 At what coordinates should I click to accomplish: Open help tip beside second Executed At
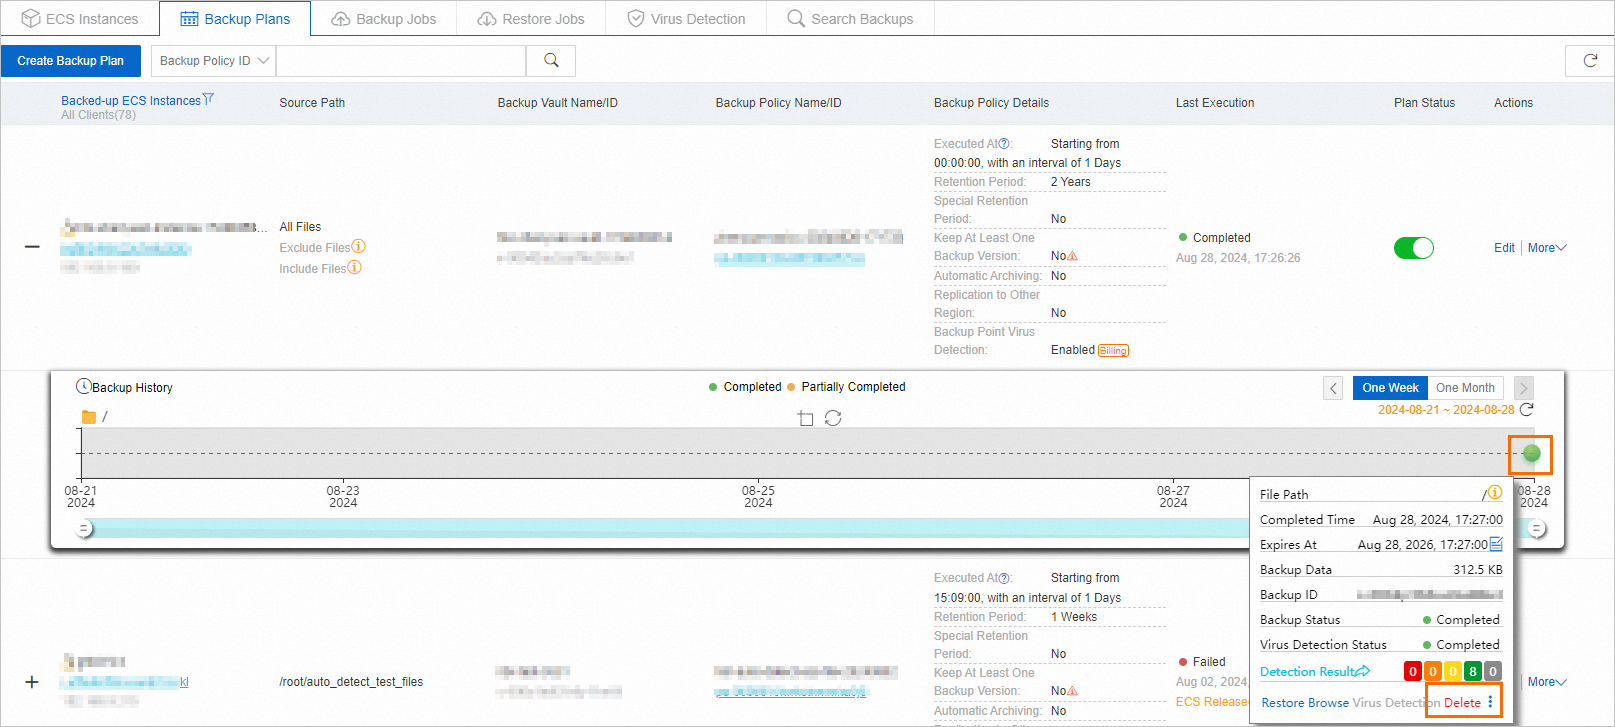pyautogui.click(x=1004, y=578)
